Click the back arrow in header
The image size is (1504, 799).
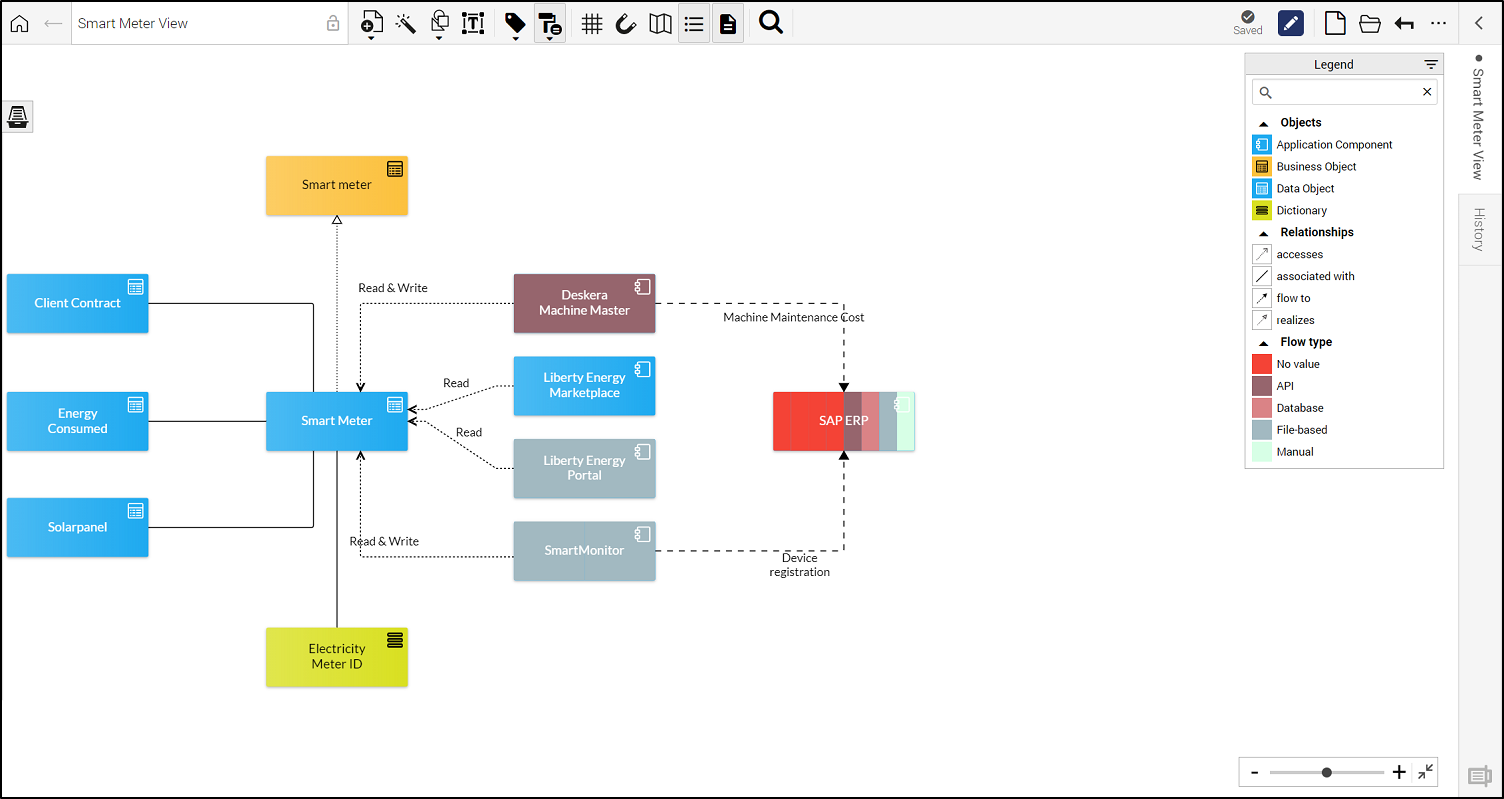point(53,23)
